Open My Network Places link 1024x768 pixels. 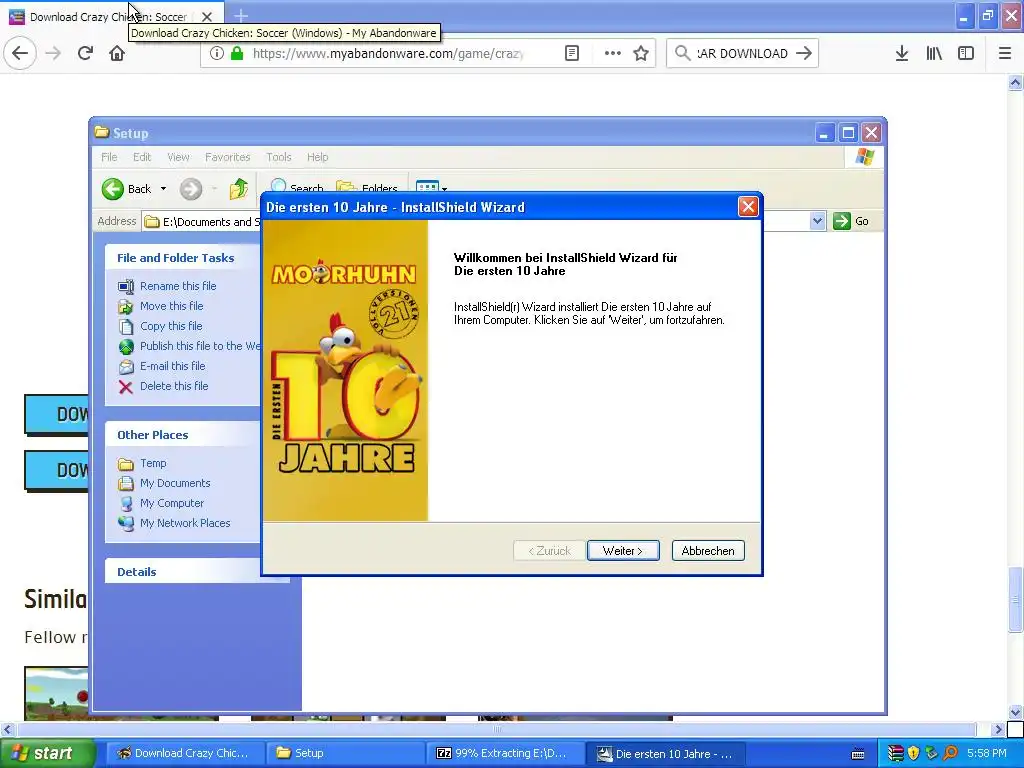pos(185,523)
